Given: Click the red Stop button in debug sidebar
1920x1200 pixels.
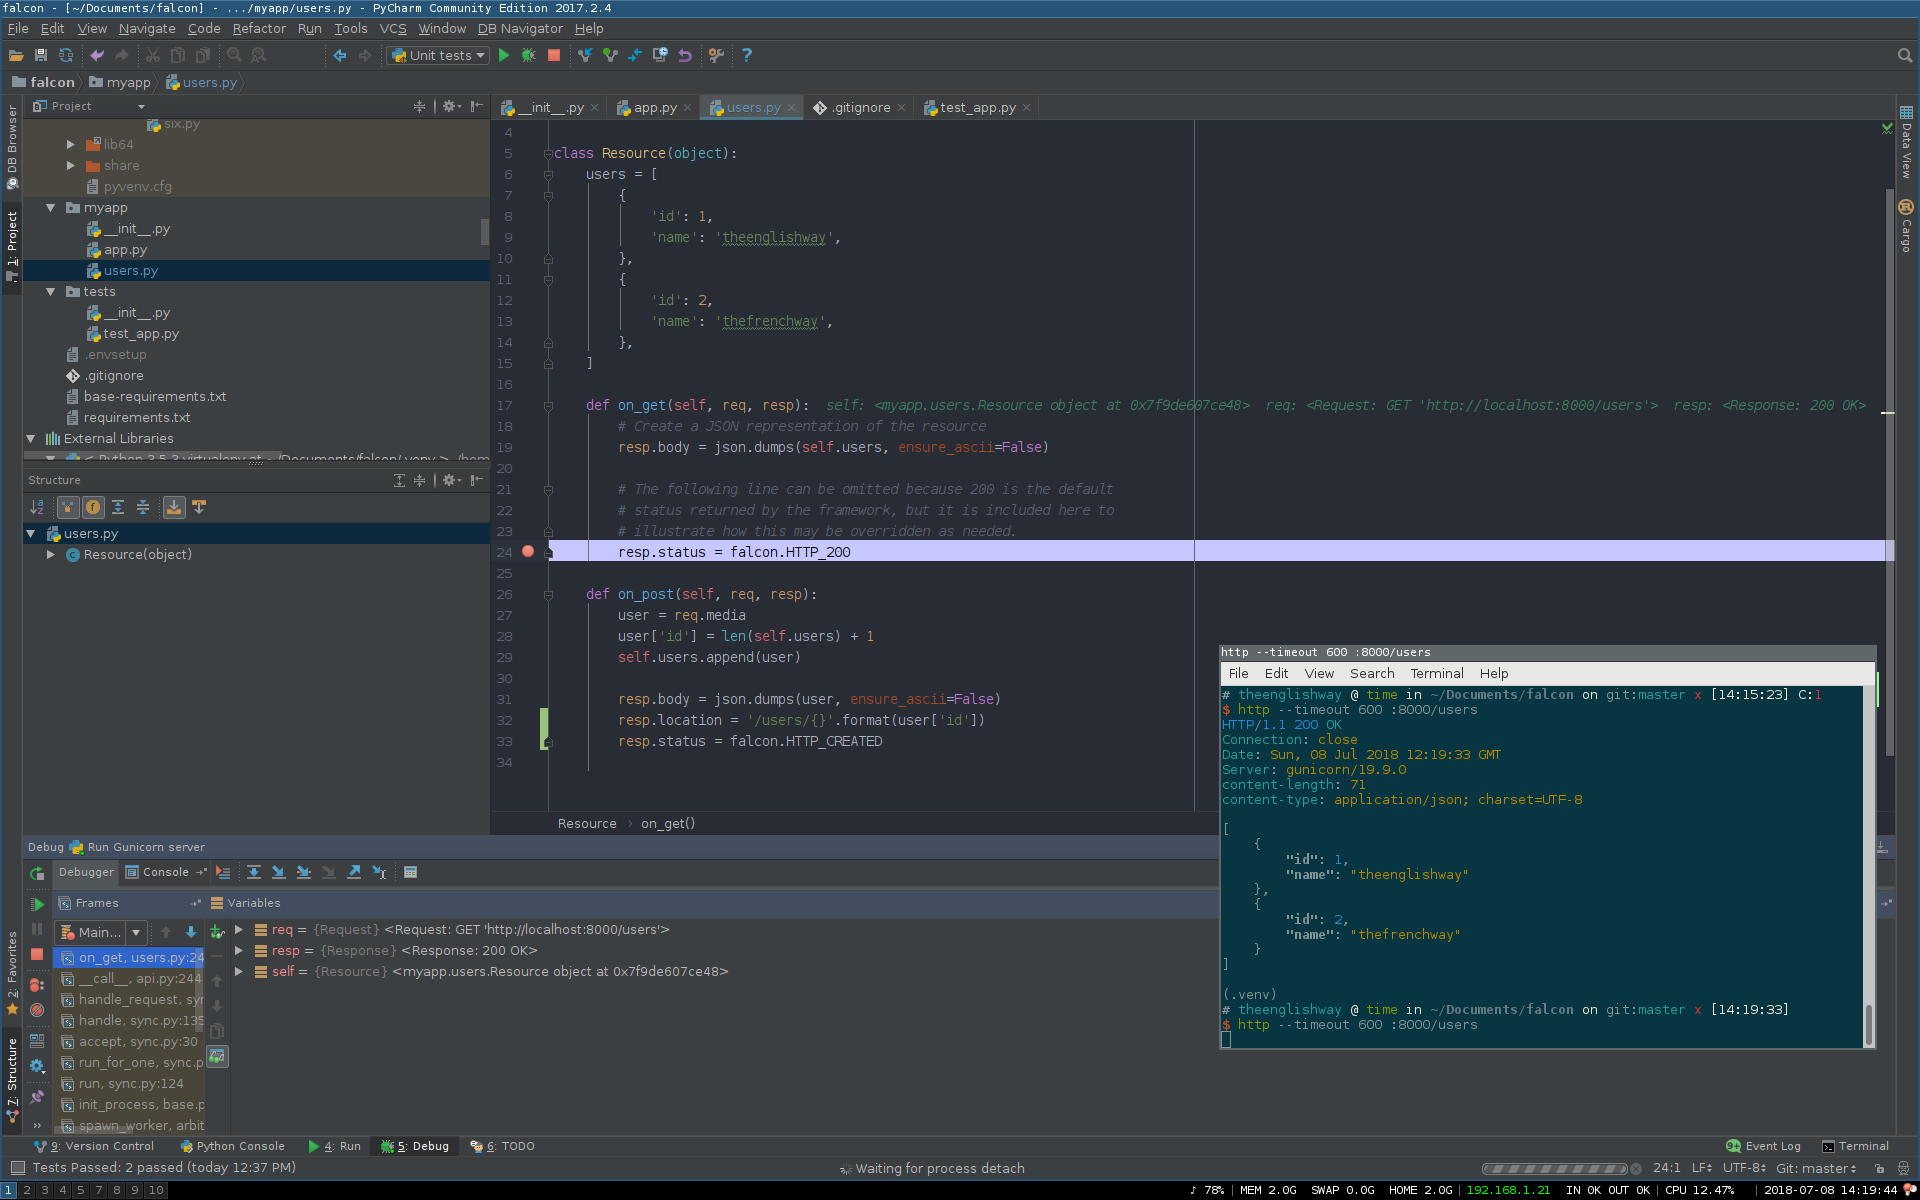Looking at the screenshot, I should click(x=37, y=955).
